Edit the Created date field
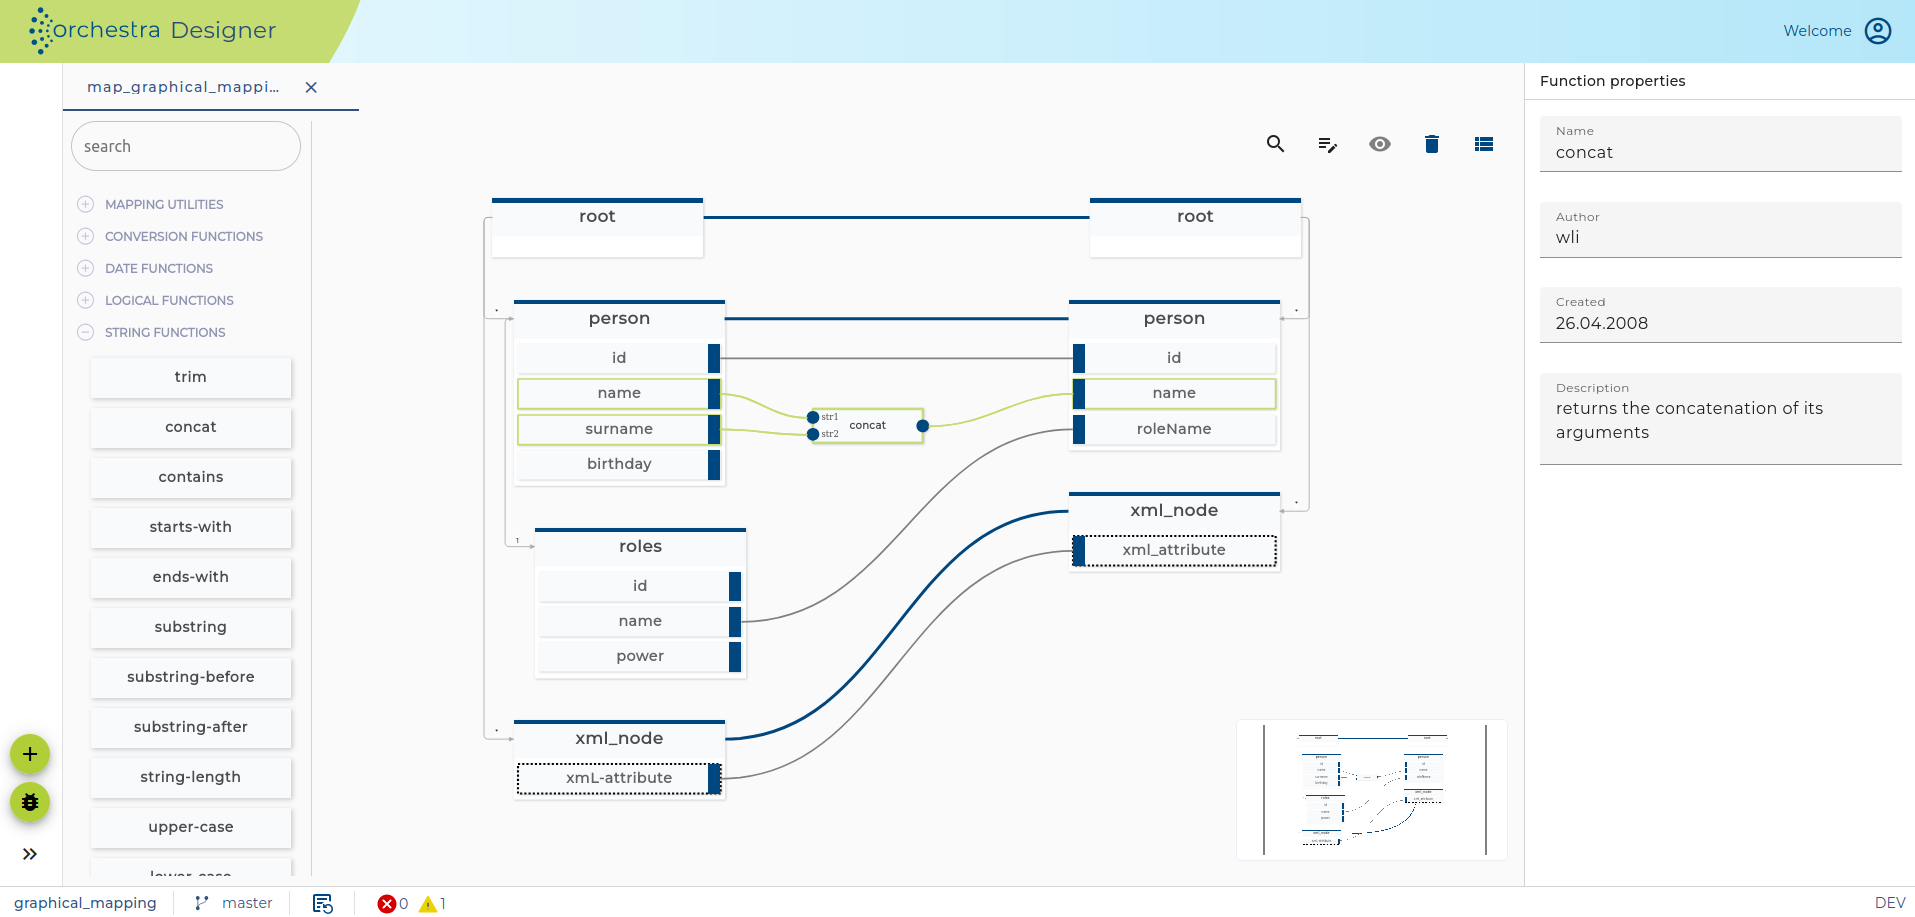Screen dimensions: 1915x917 1720,315
